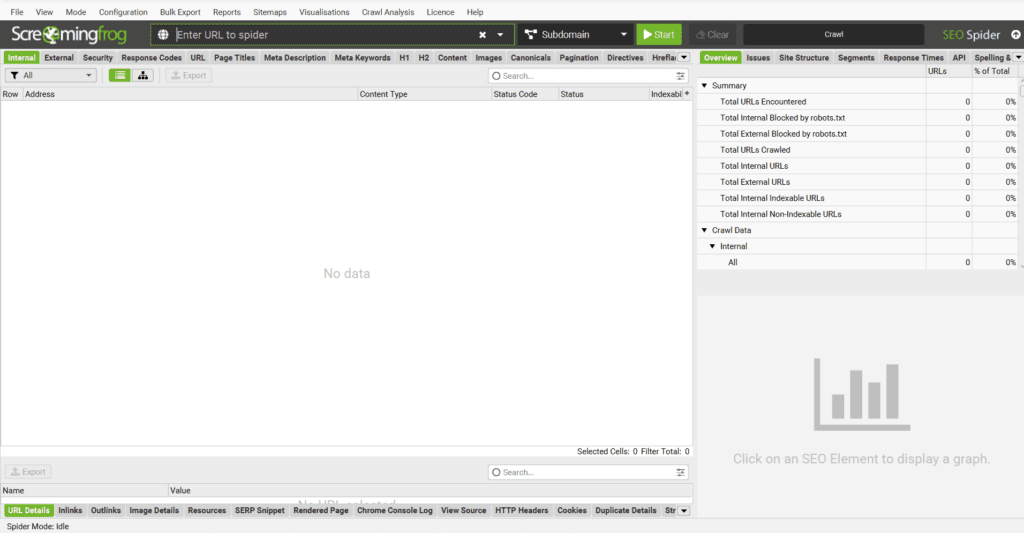Collapse the Summary section
1024x533 pixels.
tap(704, 86)
